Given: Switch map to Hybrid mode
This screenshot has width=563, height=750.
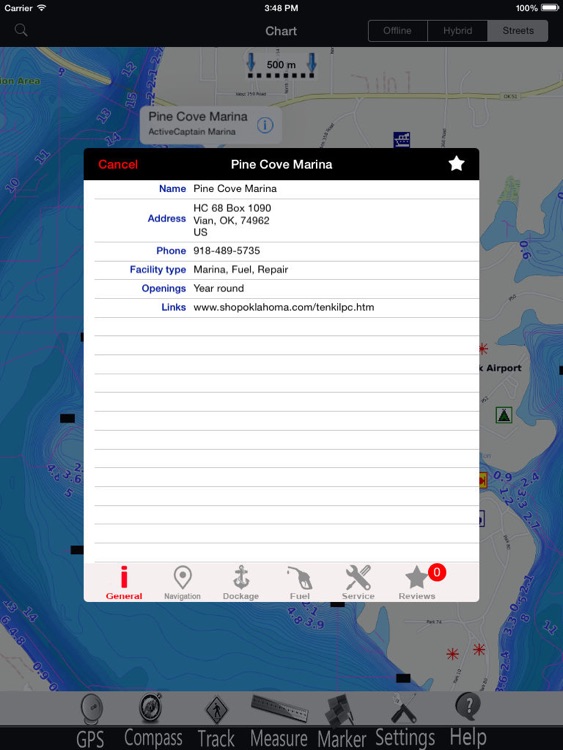Looking at the screenshot, I should click(x=457, y=31).
